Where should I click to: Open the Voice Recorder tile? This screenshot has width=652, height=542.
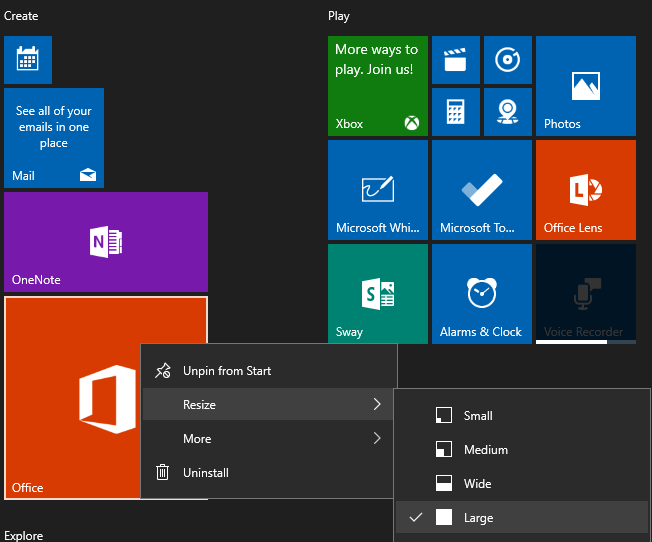click(x=585, y=294)
